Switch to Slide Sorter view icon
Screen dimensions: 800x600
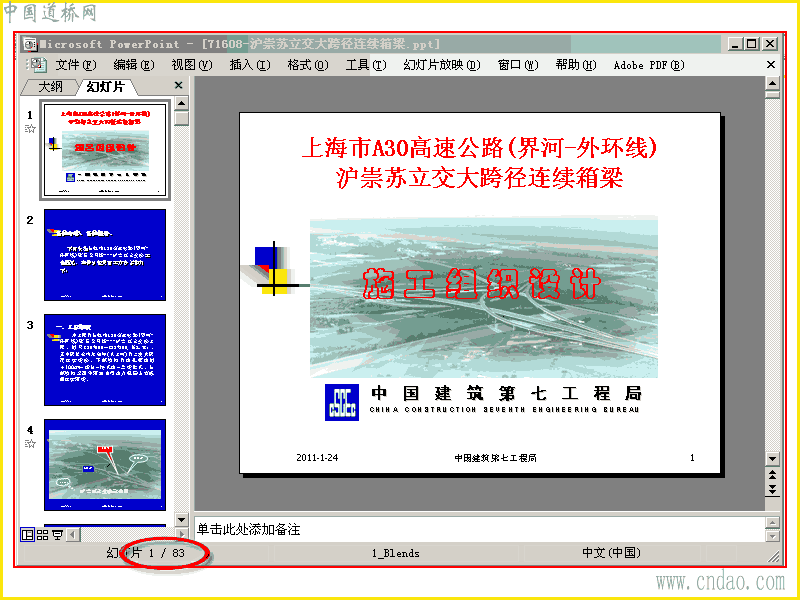(x=42, y=534)
